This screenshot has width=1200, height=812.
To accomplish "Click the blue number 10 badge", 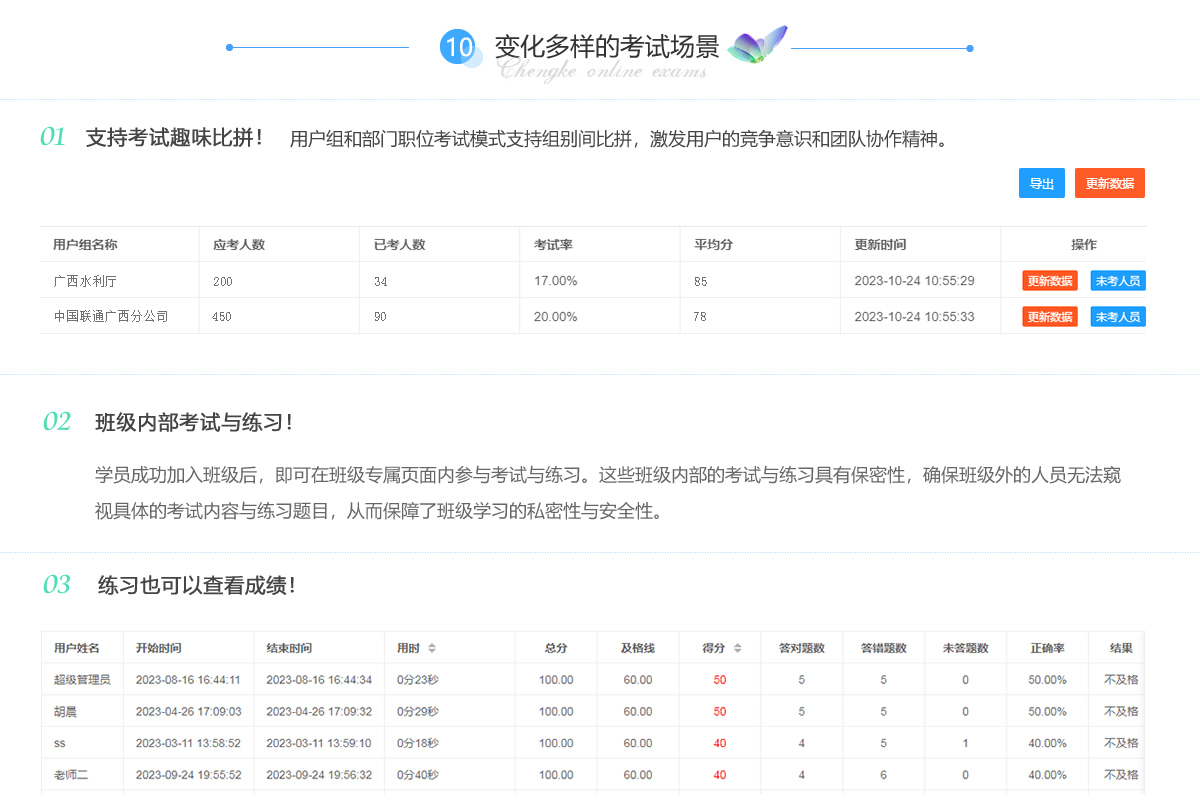I will (x=457, y=47).
